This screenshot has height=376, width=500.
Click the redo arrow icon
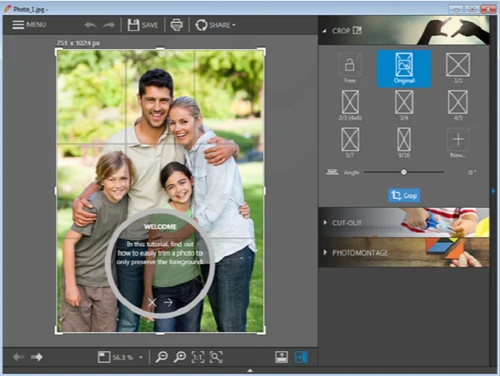point(109,25)
